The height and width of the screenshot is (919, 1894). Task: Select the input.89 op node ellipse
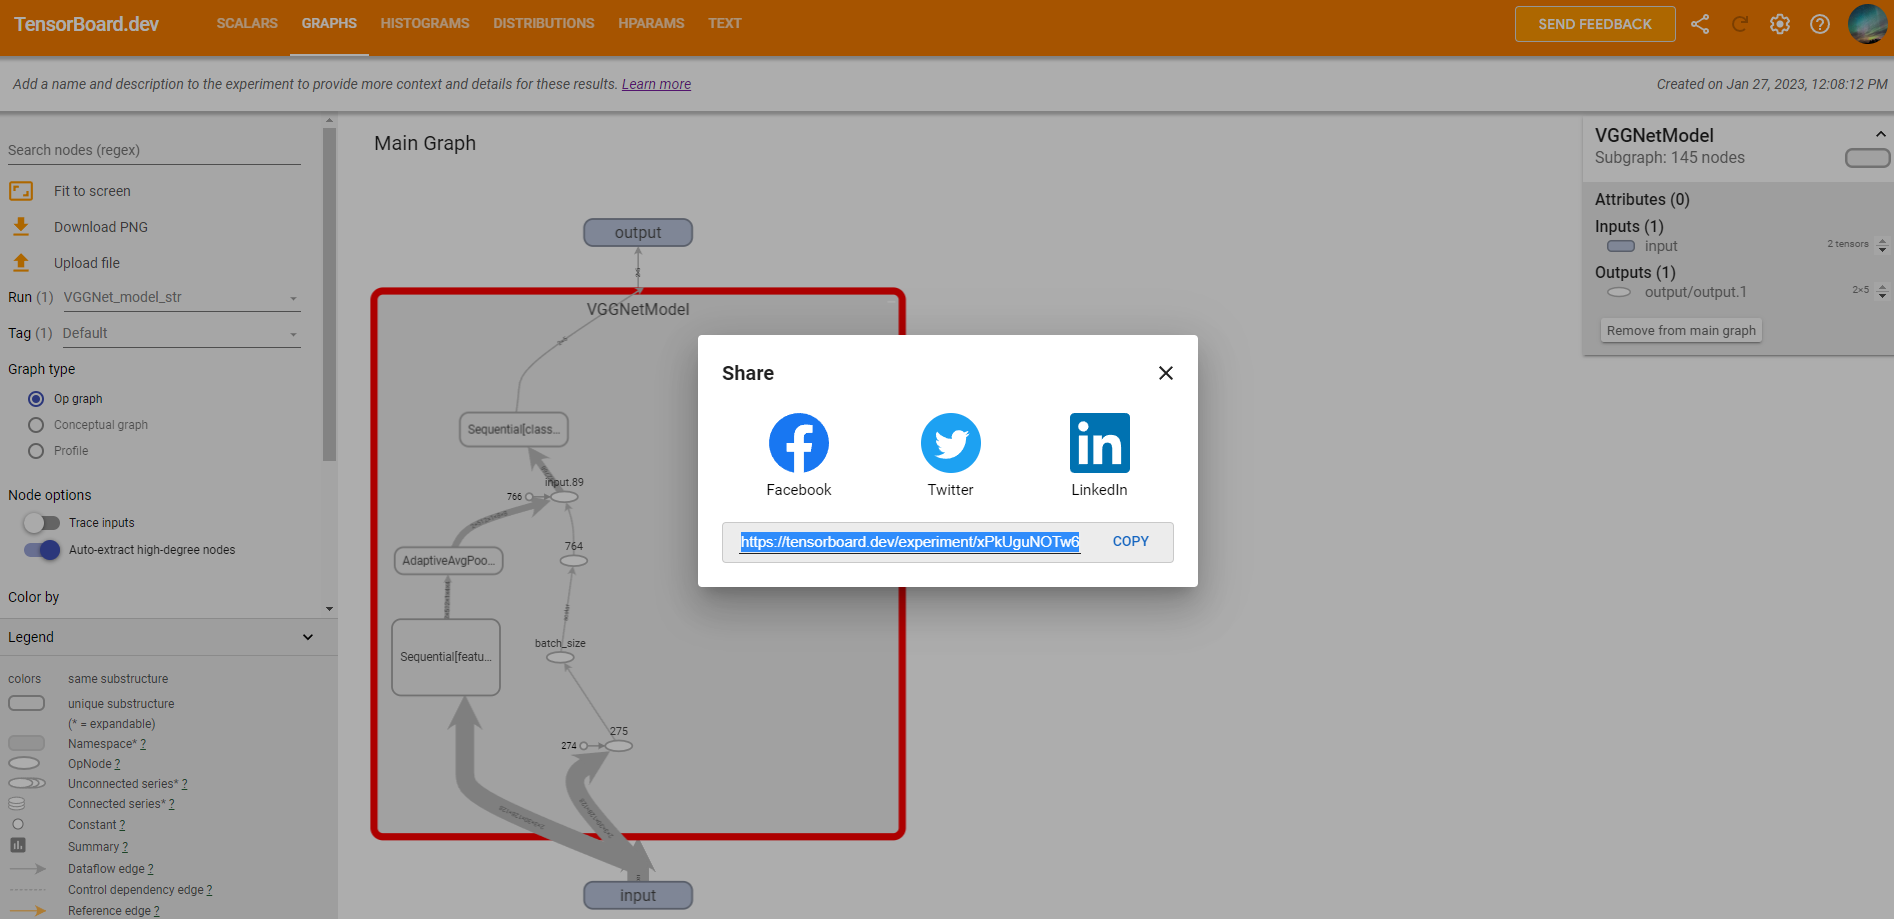[564, 497]
